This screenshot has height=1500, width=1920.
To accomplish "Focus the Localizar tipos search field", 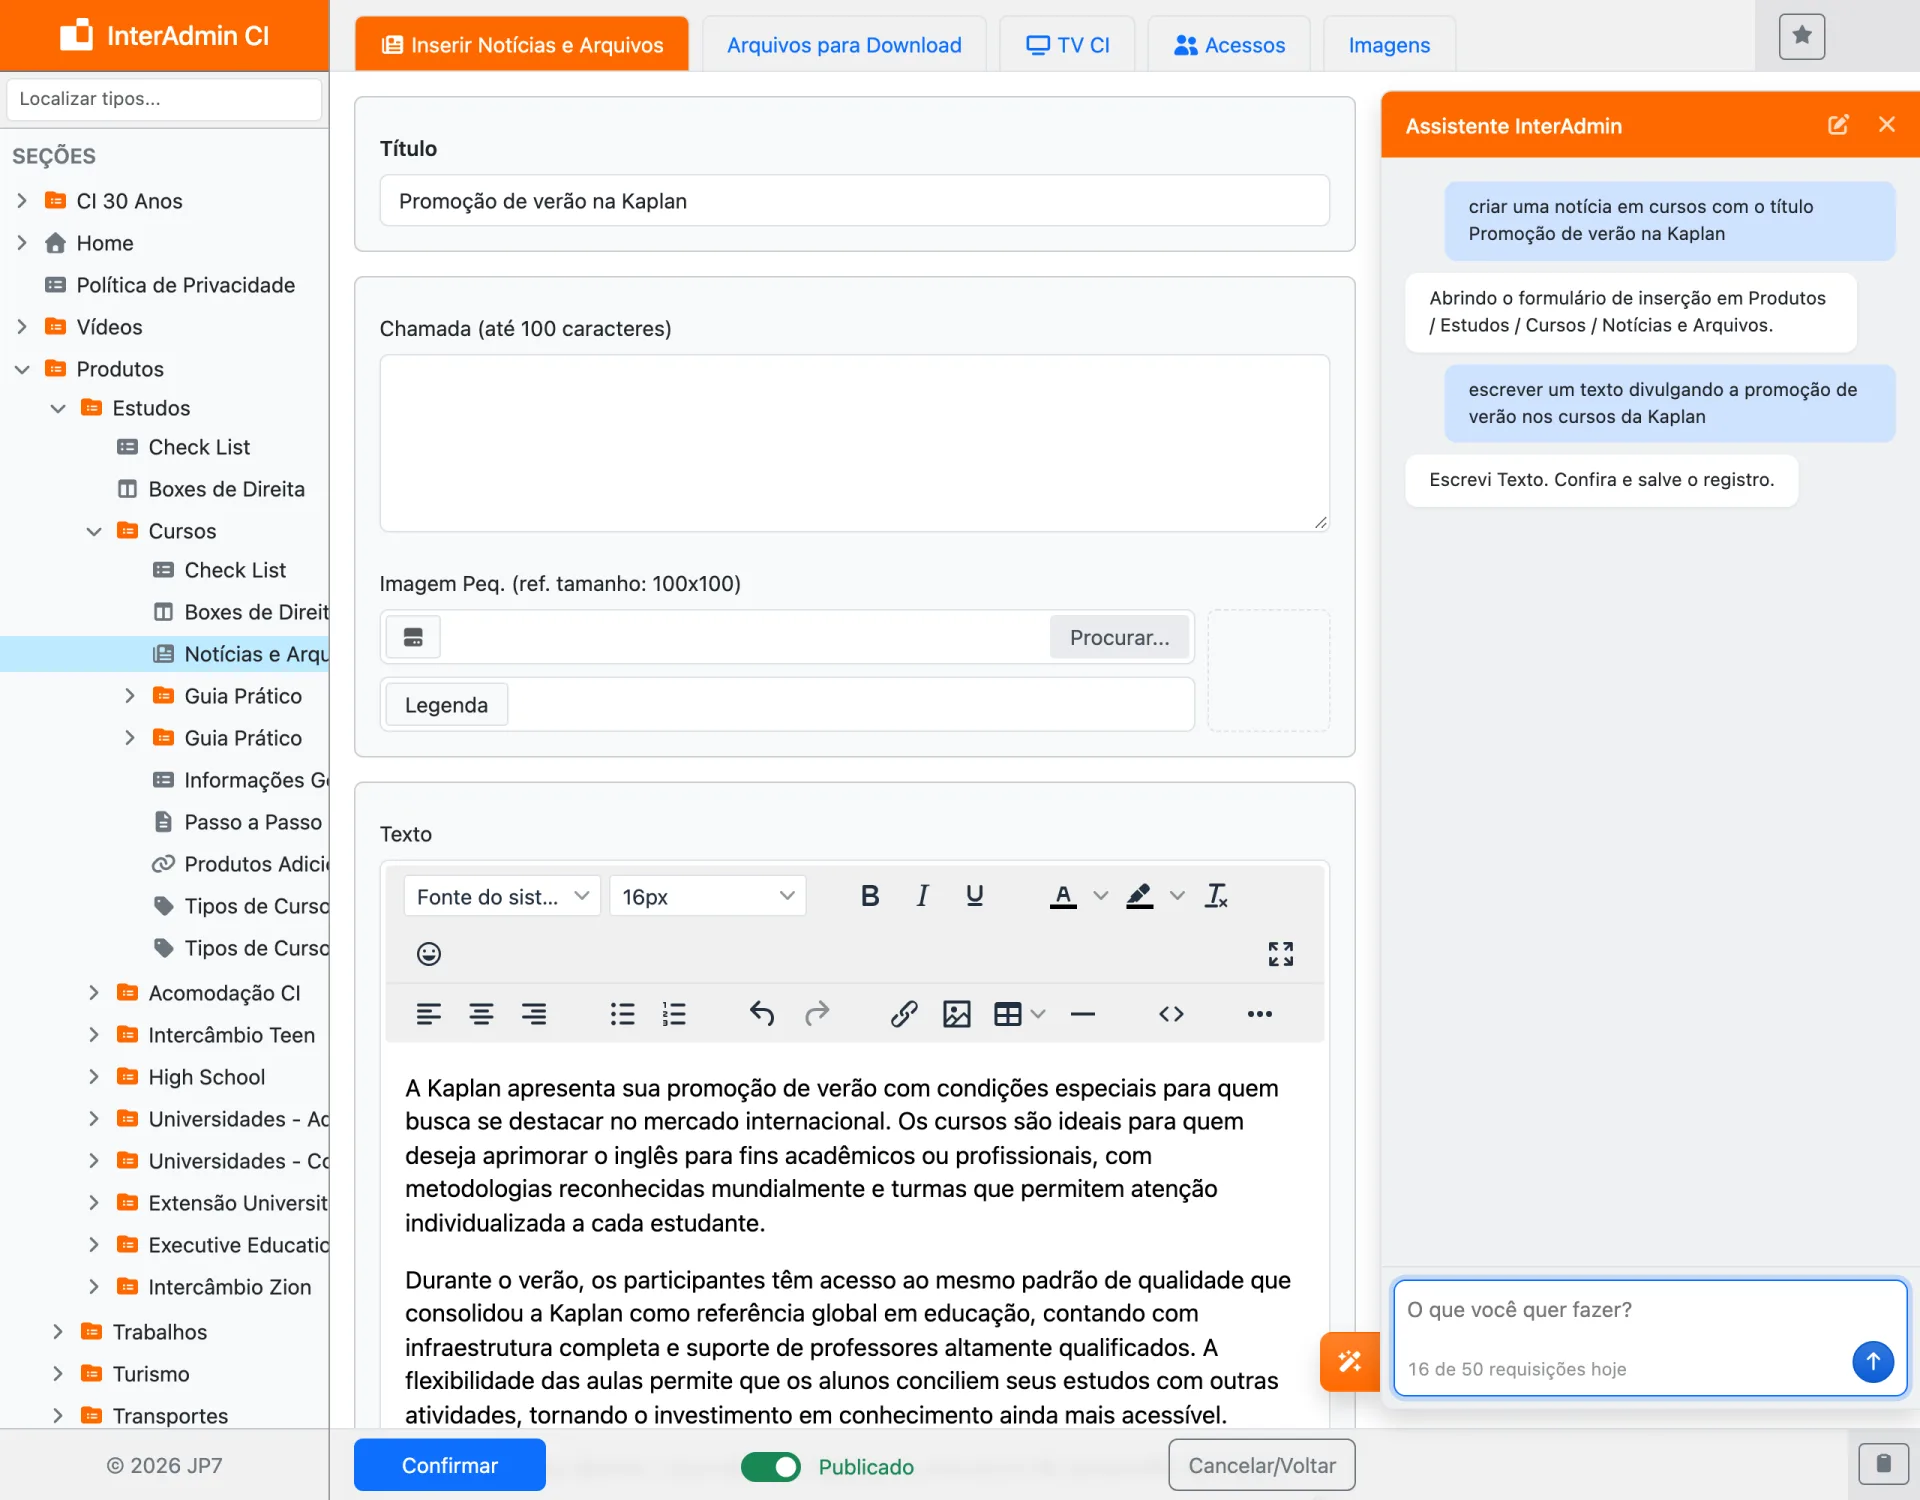I will (164, 99).
